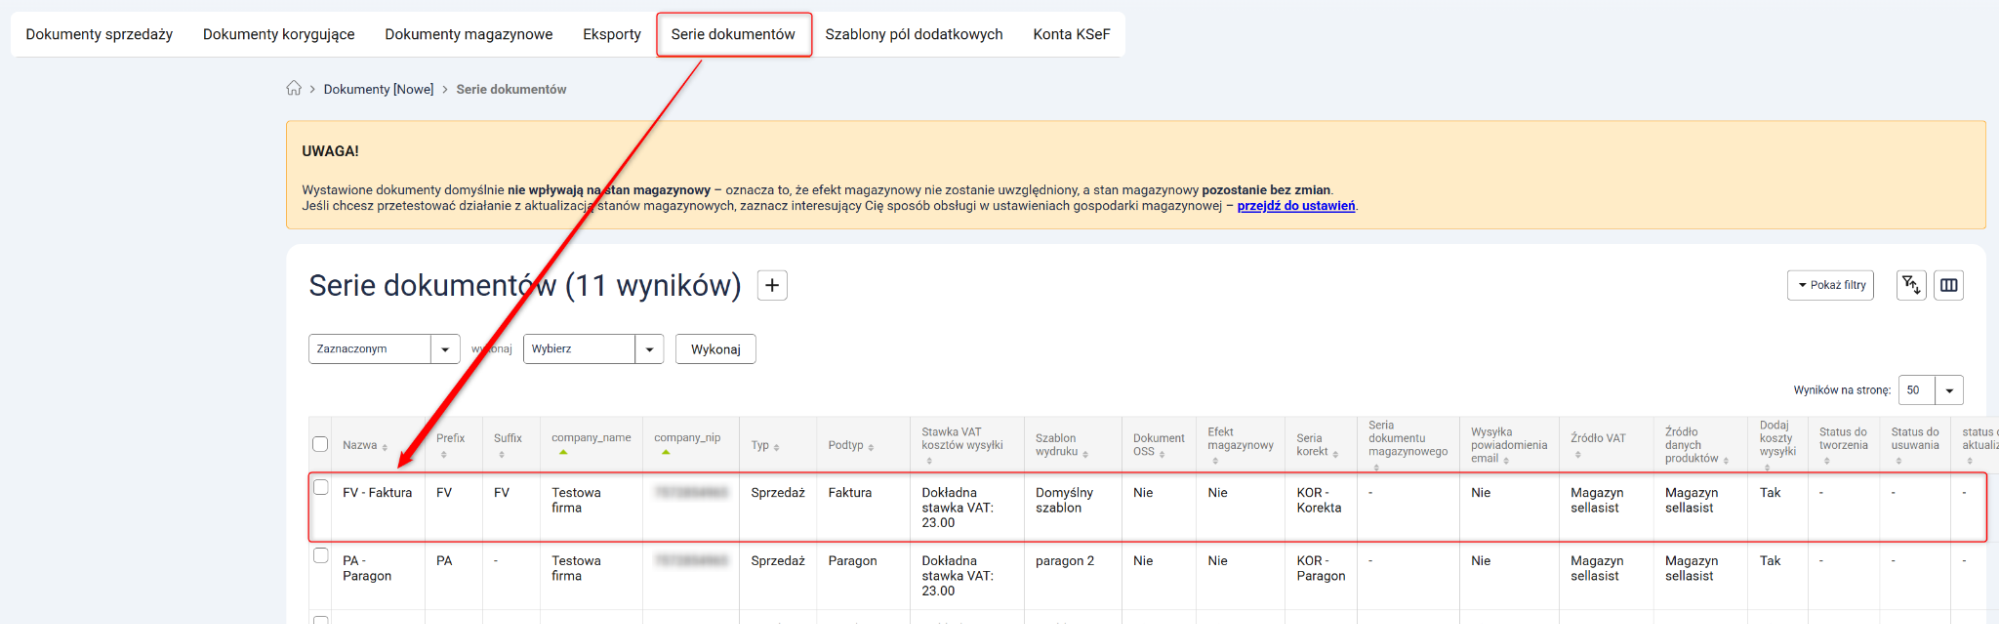Select the PA - Paragon row checkbox
1999x624 pixels.
321,556
